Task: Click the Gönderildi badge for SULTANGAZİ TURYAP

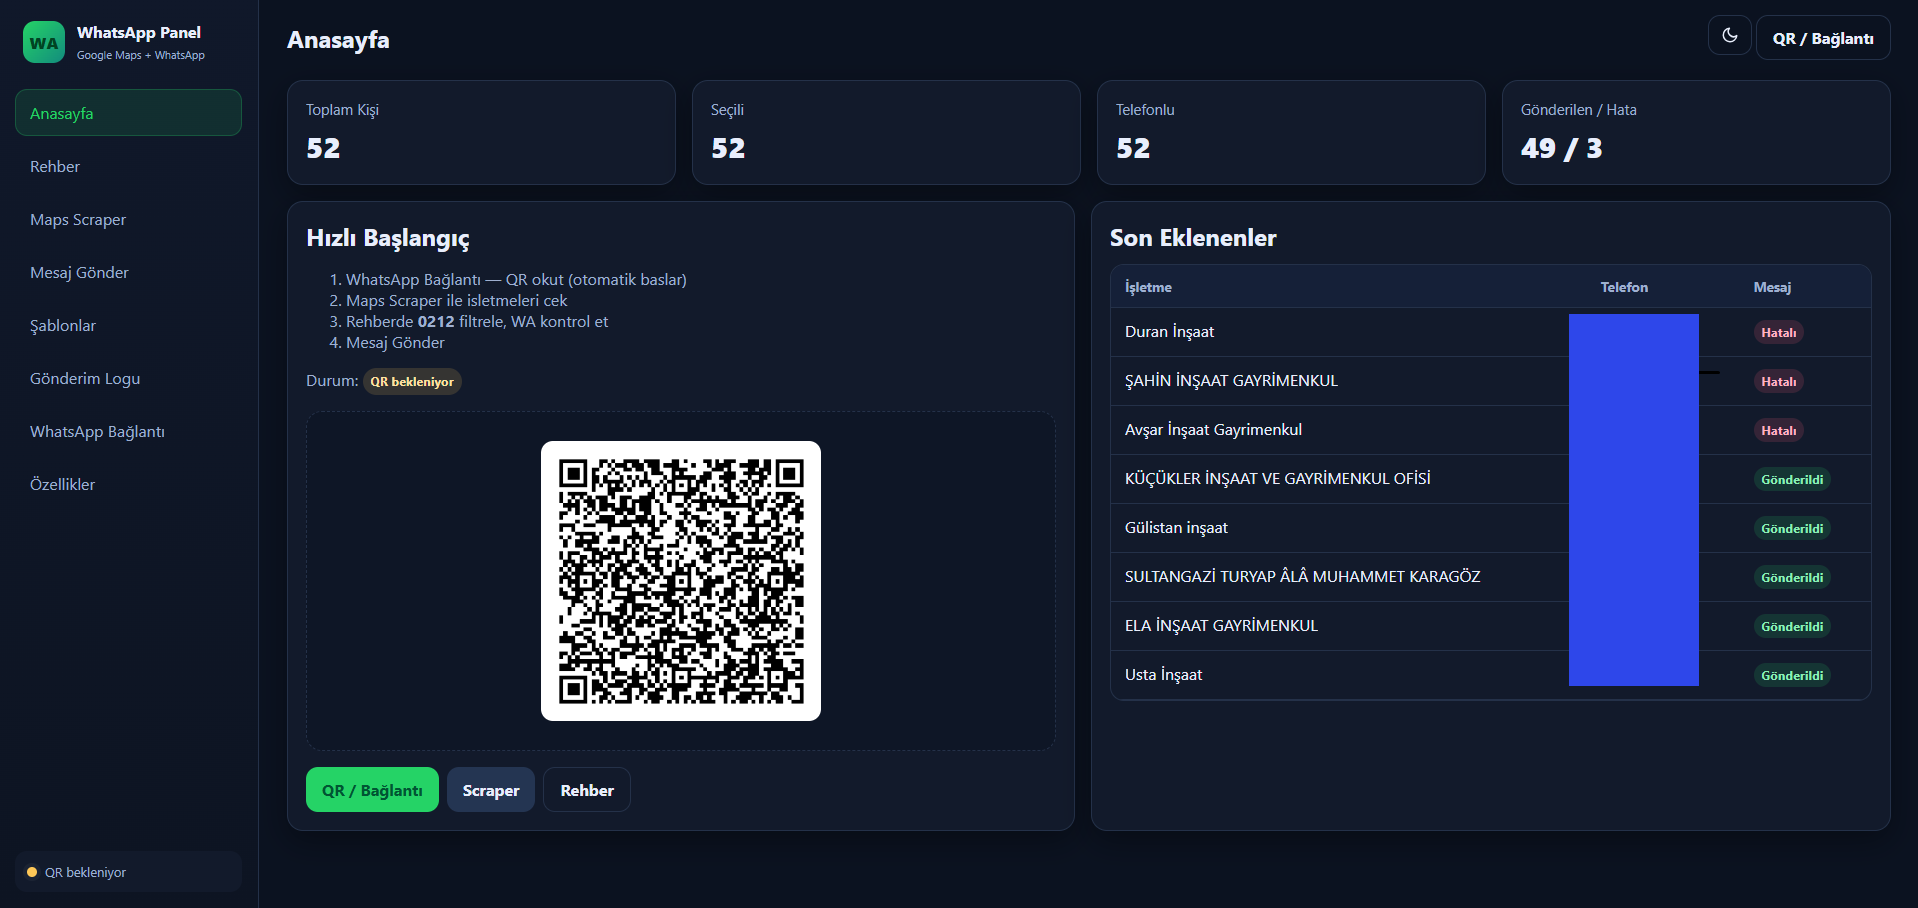Action: (1792, 577)
